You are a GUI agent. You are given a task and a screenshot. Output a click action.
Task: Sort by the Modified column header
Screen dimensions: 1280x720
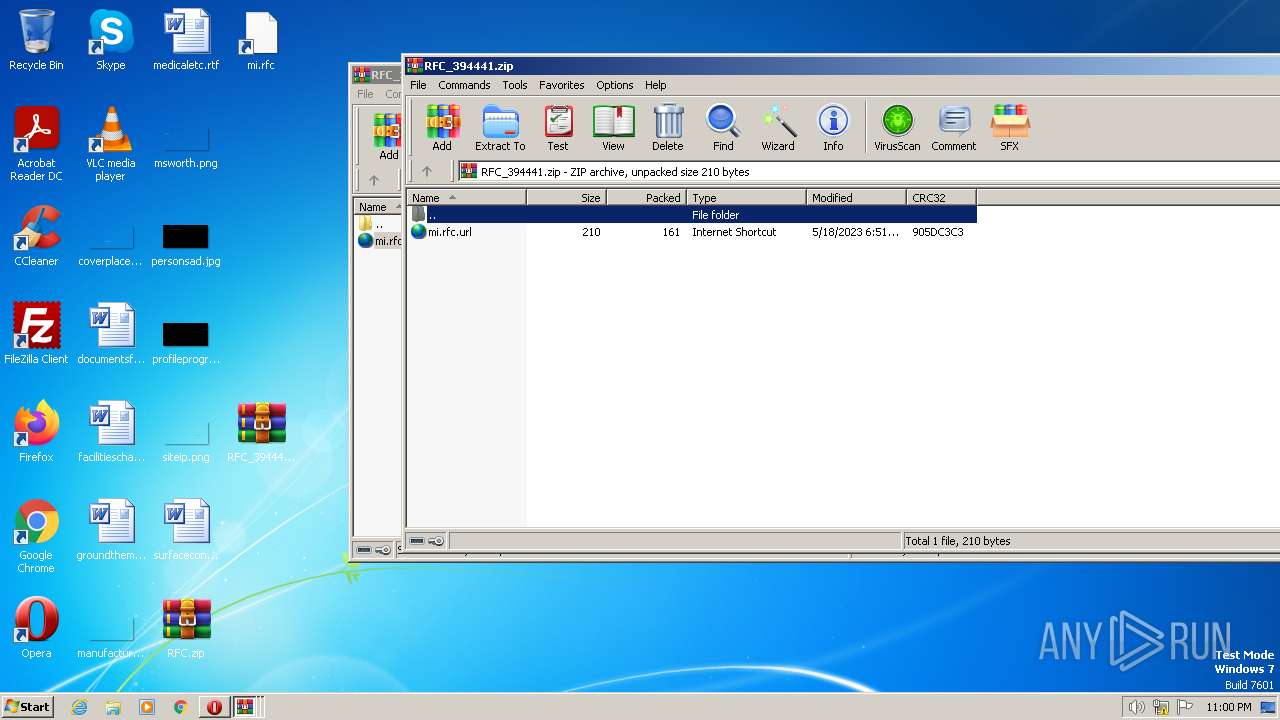tap(856, 198)
